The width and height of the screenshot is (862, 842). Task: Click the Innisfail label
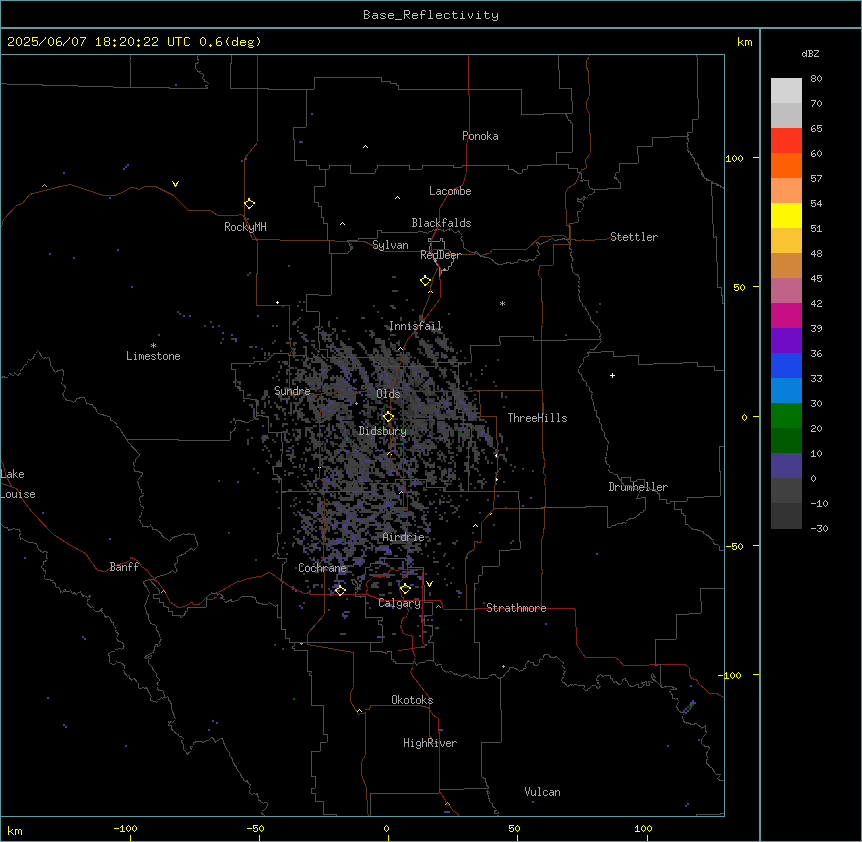click(415, 326)
